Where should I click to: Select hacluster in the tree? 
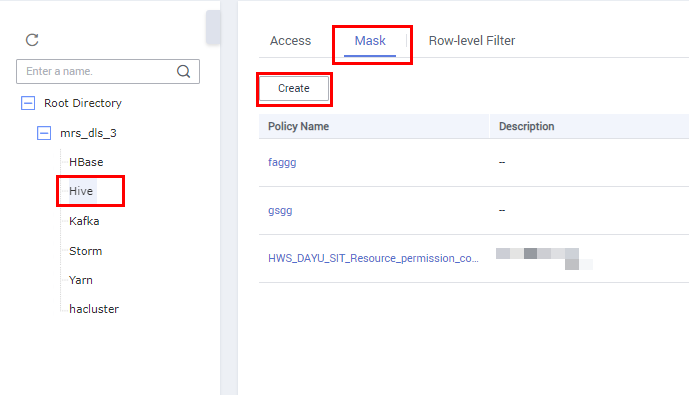[x=94, y=309]
